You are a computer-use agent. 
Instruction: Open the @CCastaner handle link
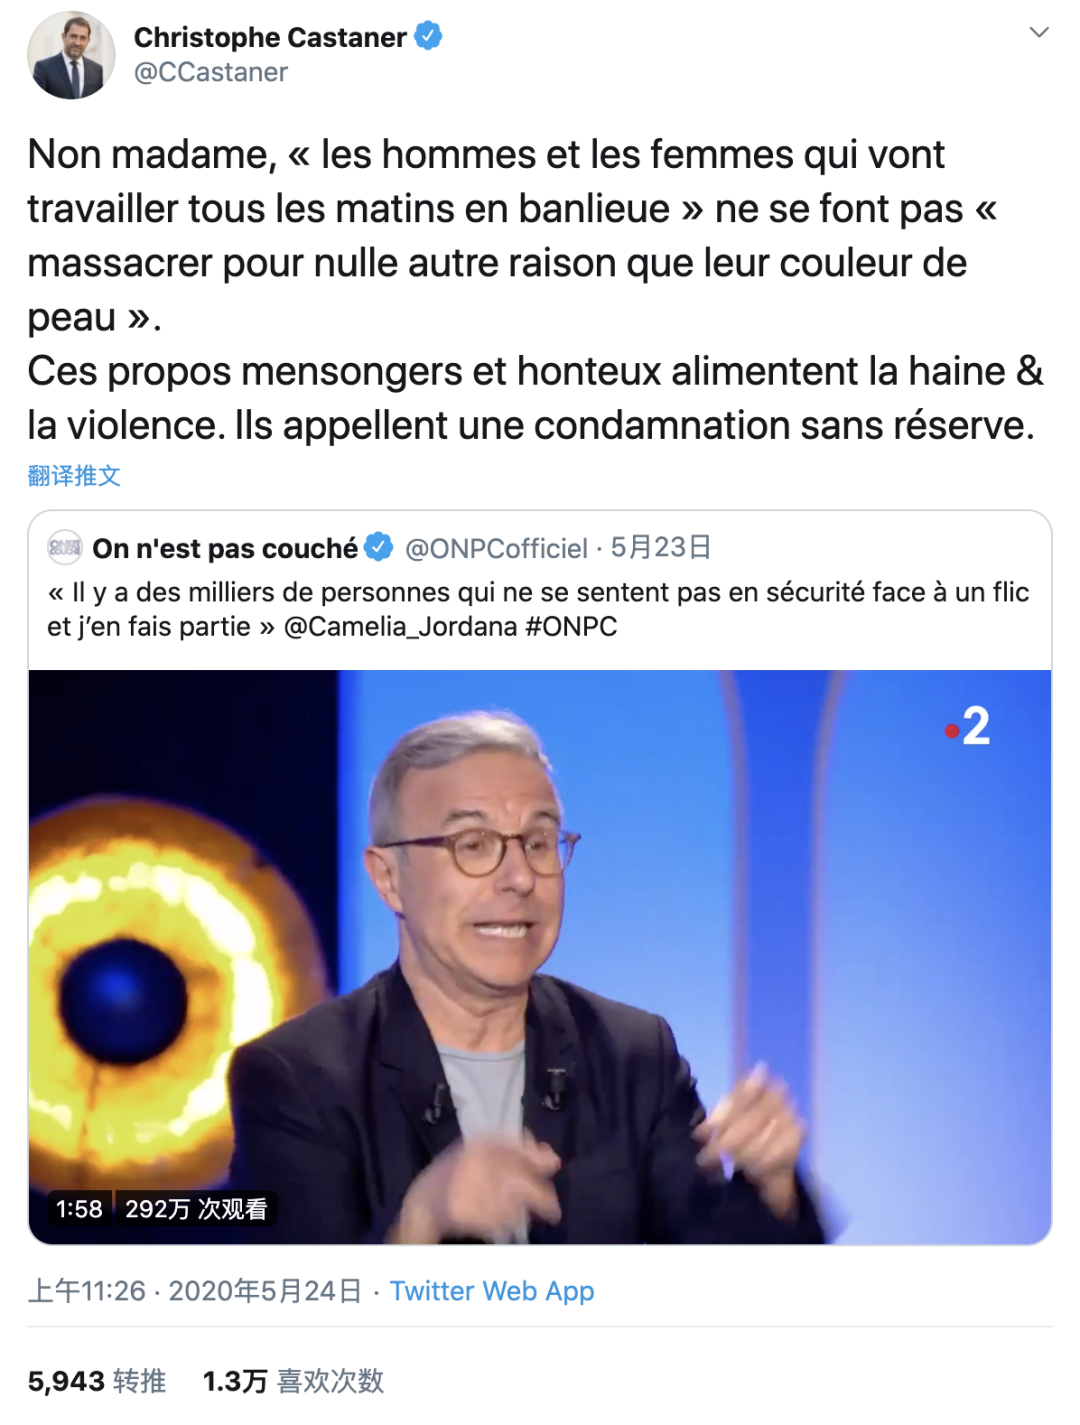pos(211,72)
